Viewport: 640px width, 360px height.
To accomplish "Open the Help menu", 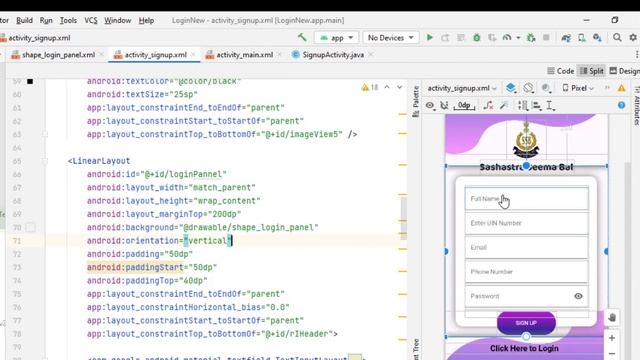I will point(146,20).
